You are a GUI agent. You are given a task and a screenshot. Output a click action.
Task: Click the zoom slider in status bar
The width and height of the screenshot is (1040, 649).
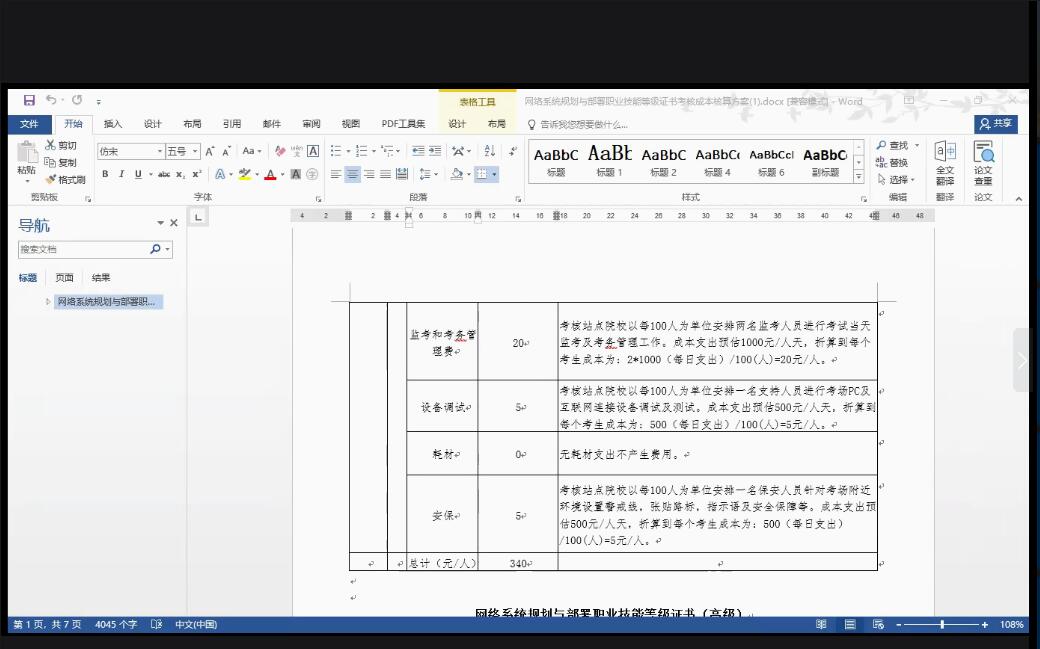[x=942, y=625]
